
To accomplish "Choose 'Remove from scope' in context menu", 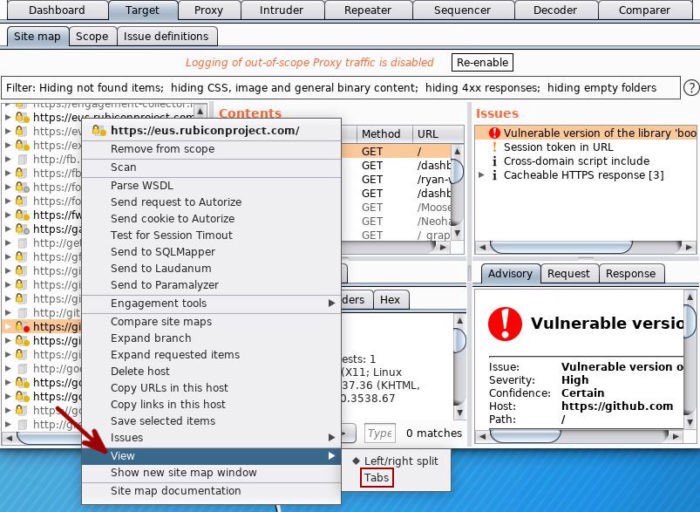I will pos(212,149).
